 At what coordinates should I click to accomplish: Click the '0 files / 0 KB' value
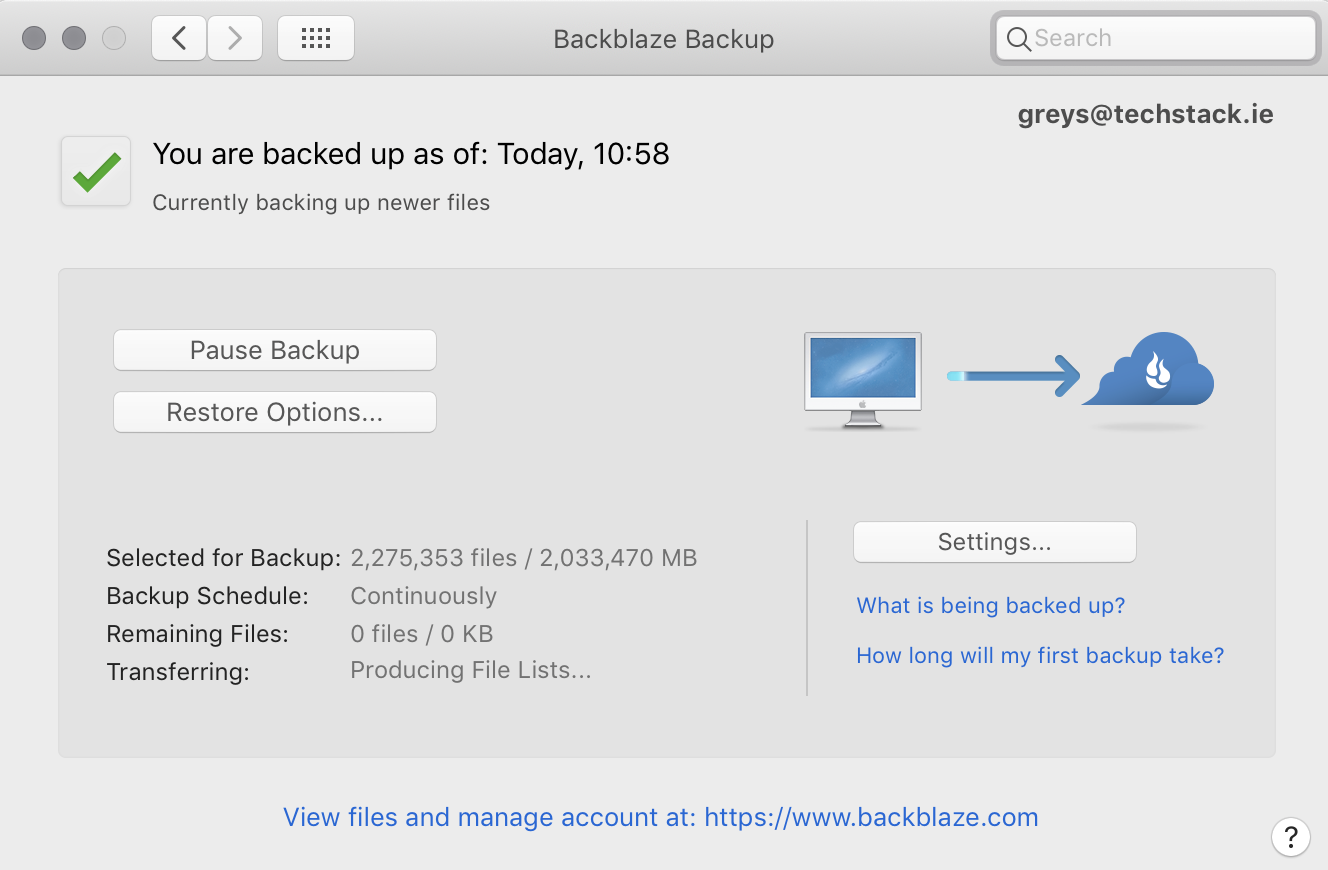pyautogui.click(x=422, y=634)
